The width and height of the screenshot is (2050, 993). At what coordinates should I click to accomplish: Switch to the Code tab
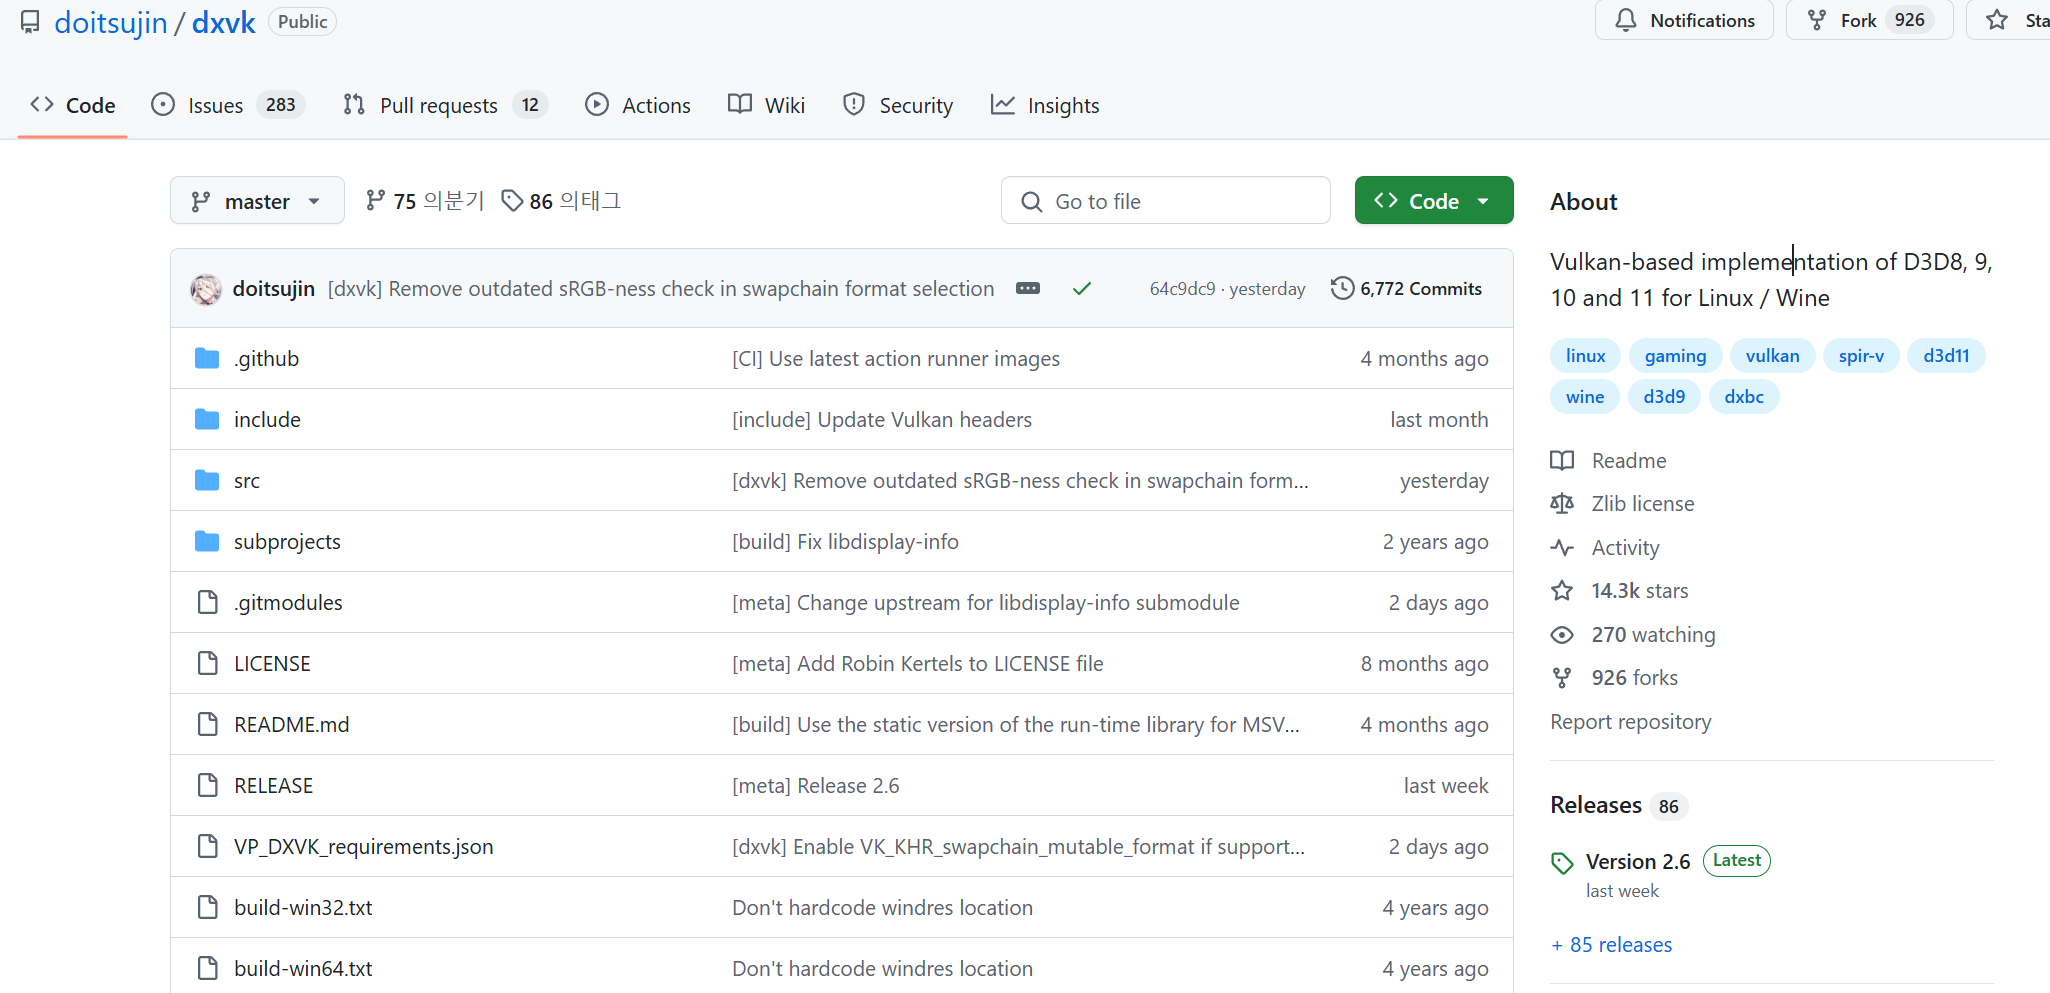tap(73, 105)
